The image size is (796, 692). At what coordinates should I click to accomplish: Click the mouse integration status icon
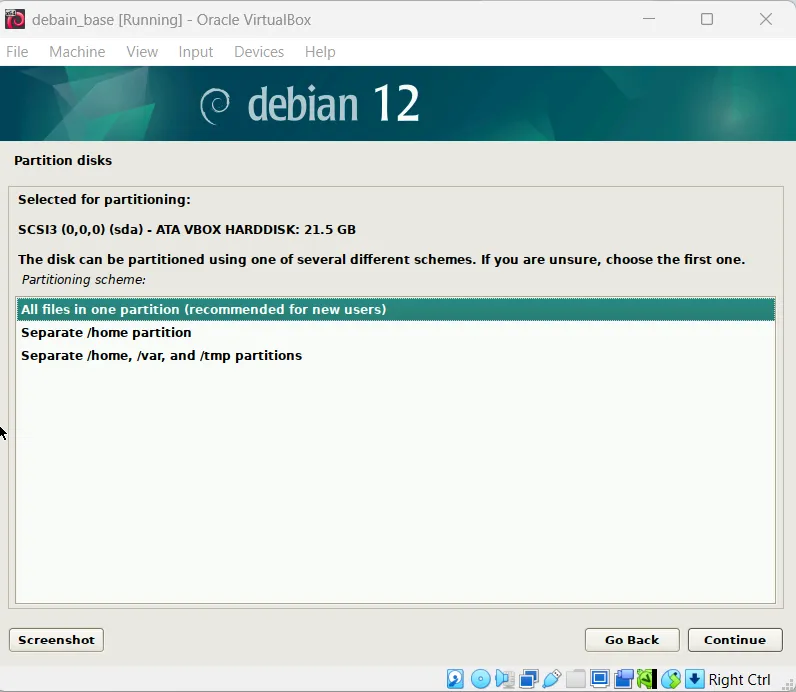(x=671, y=679)
